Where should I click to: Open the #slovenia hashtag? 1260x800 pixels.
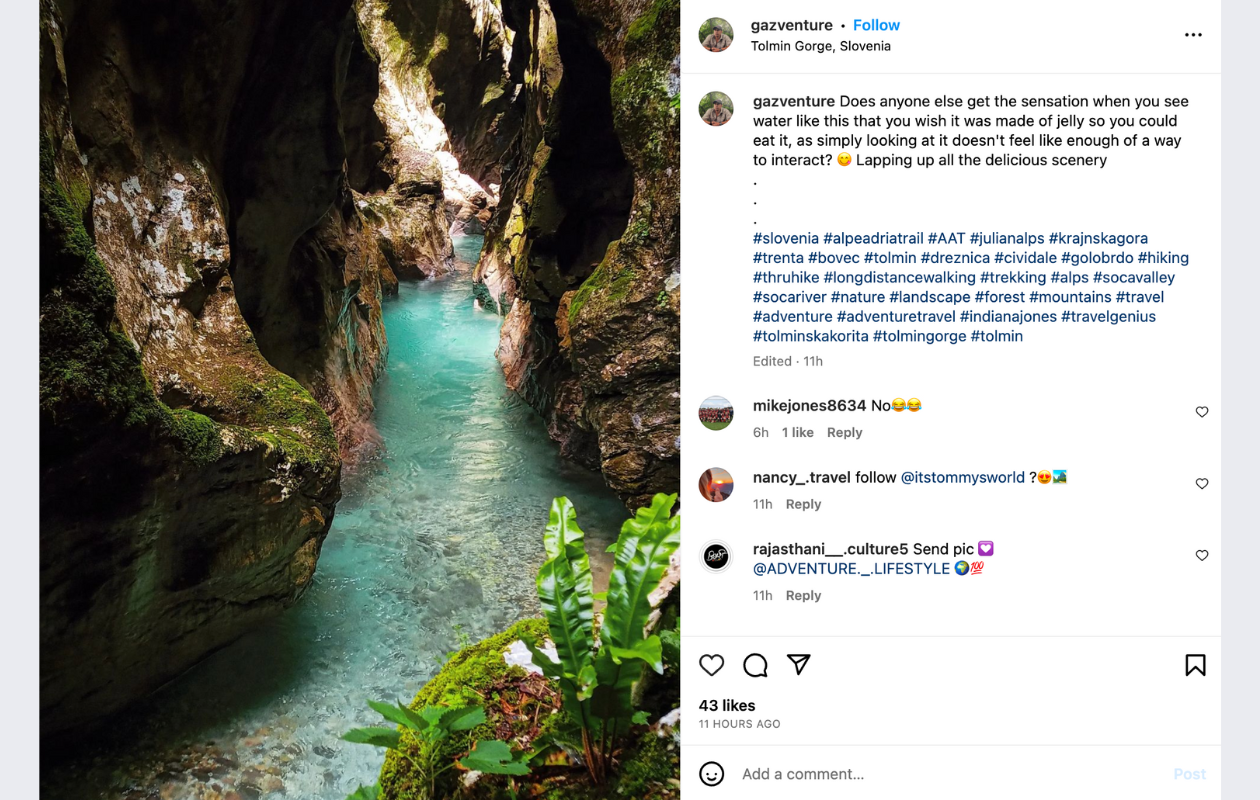(x=786, y=238)
